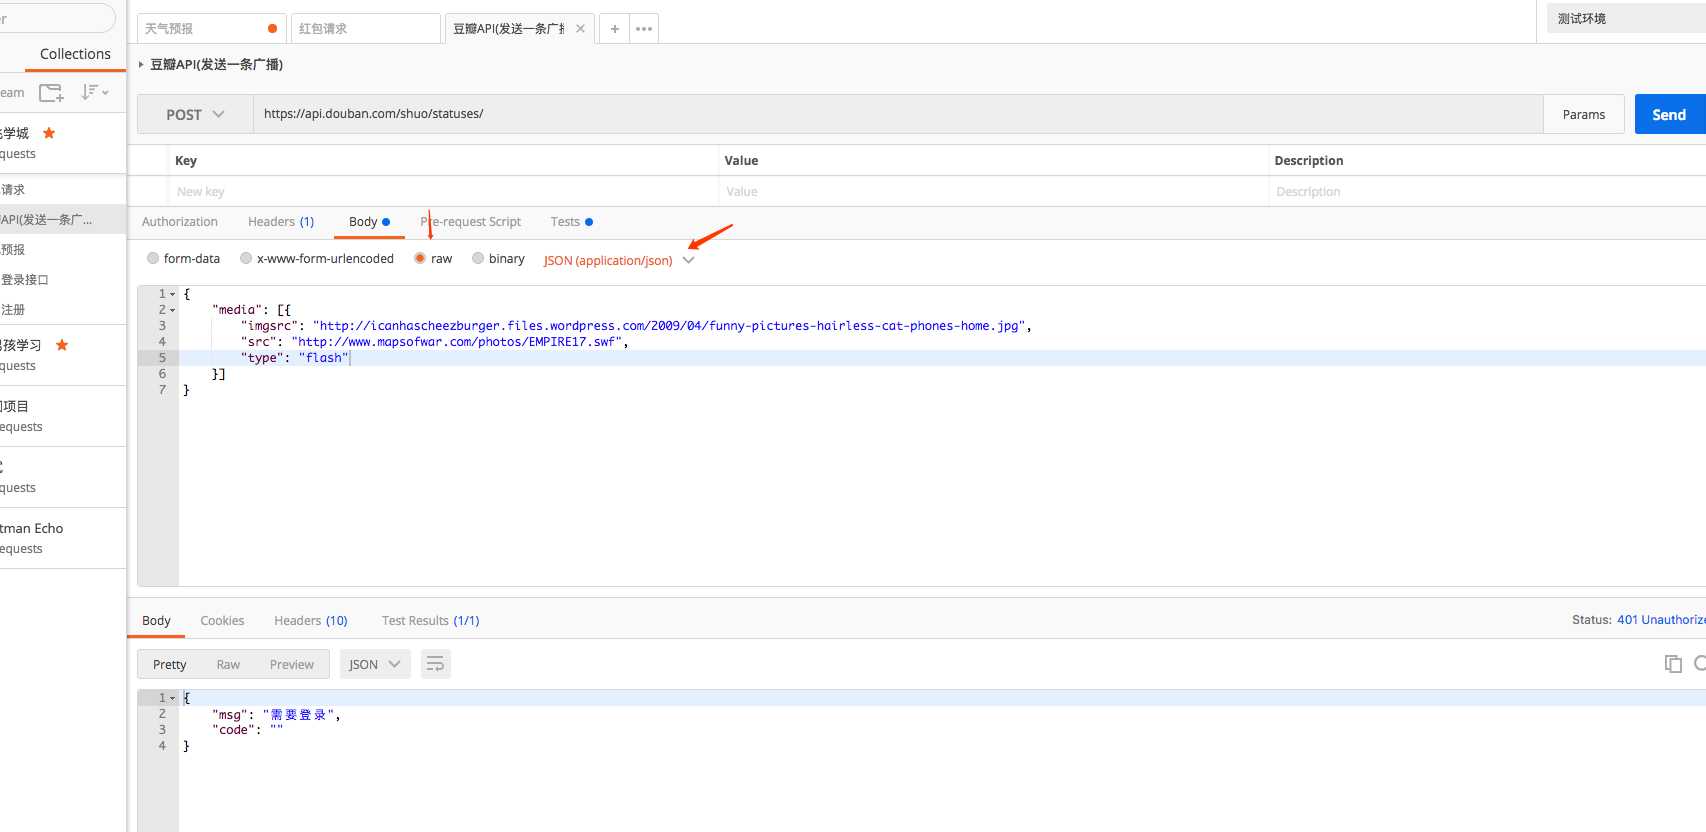Click the Value parameter input field
The image size is (1706, 832).
coord(993,191)
